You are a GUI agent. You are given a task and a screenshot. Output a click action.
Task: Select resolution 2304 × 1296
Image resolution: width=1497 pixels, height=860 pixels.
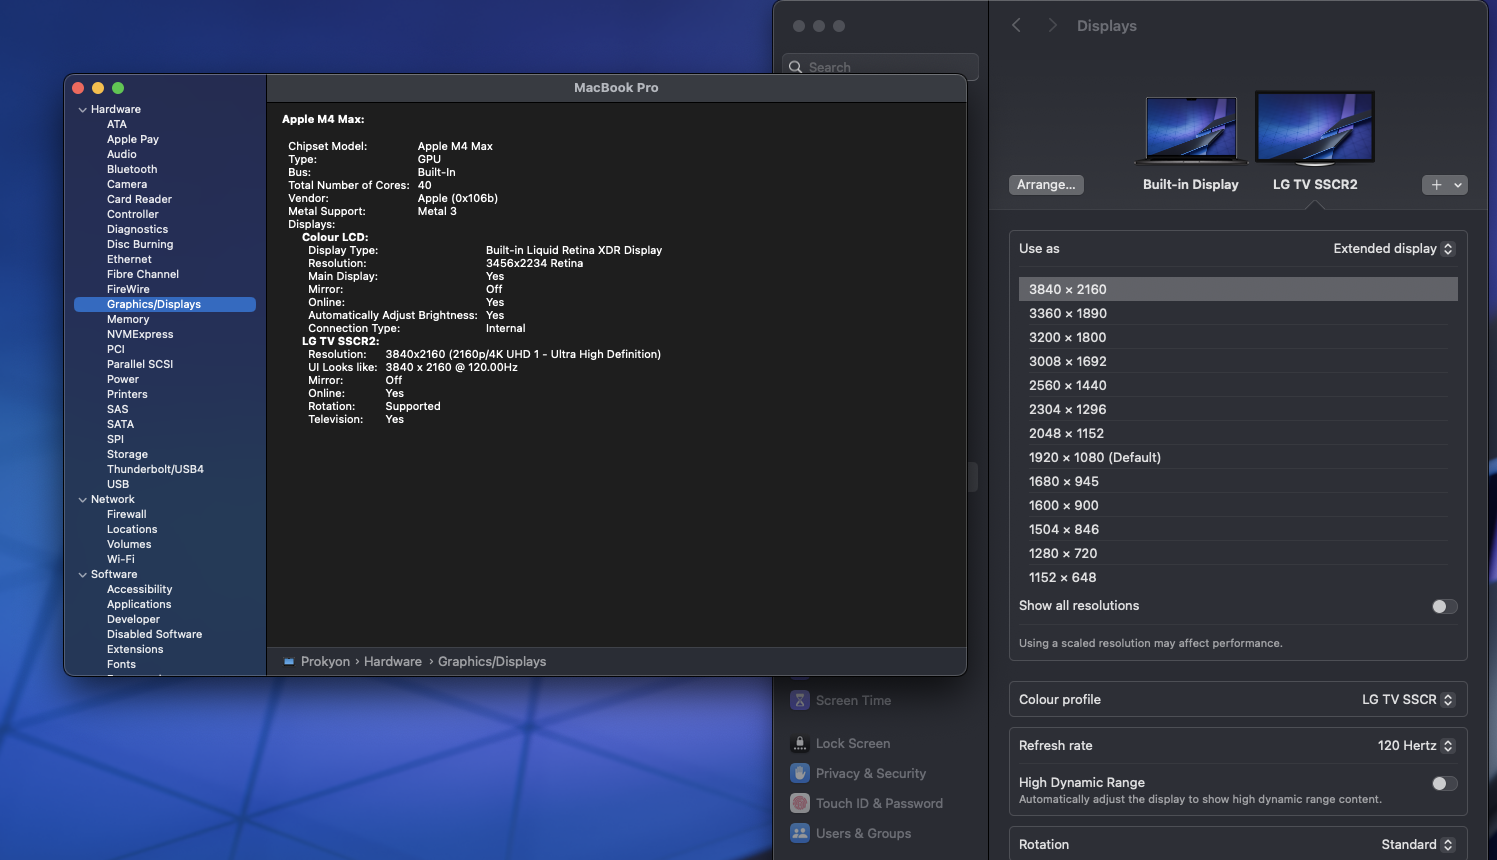pyautogui.click(x=1238, y=409)
